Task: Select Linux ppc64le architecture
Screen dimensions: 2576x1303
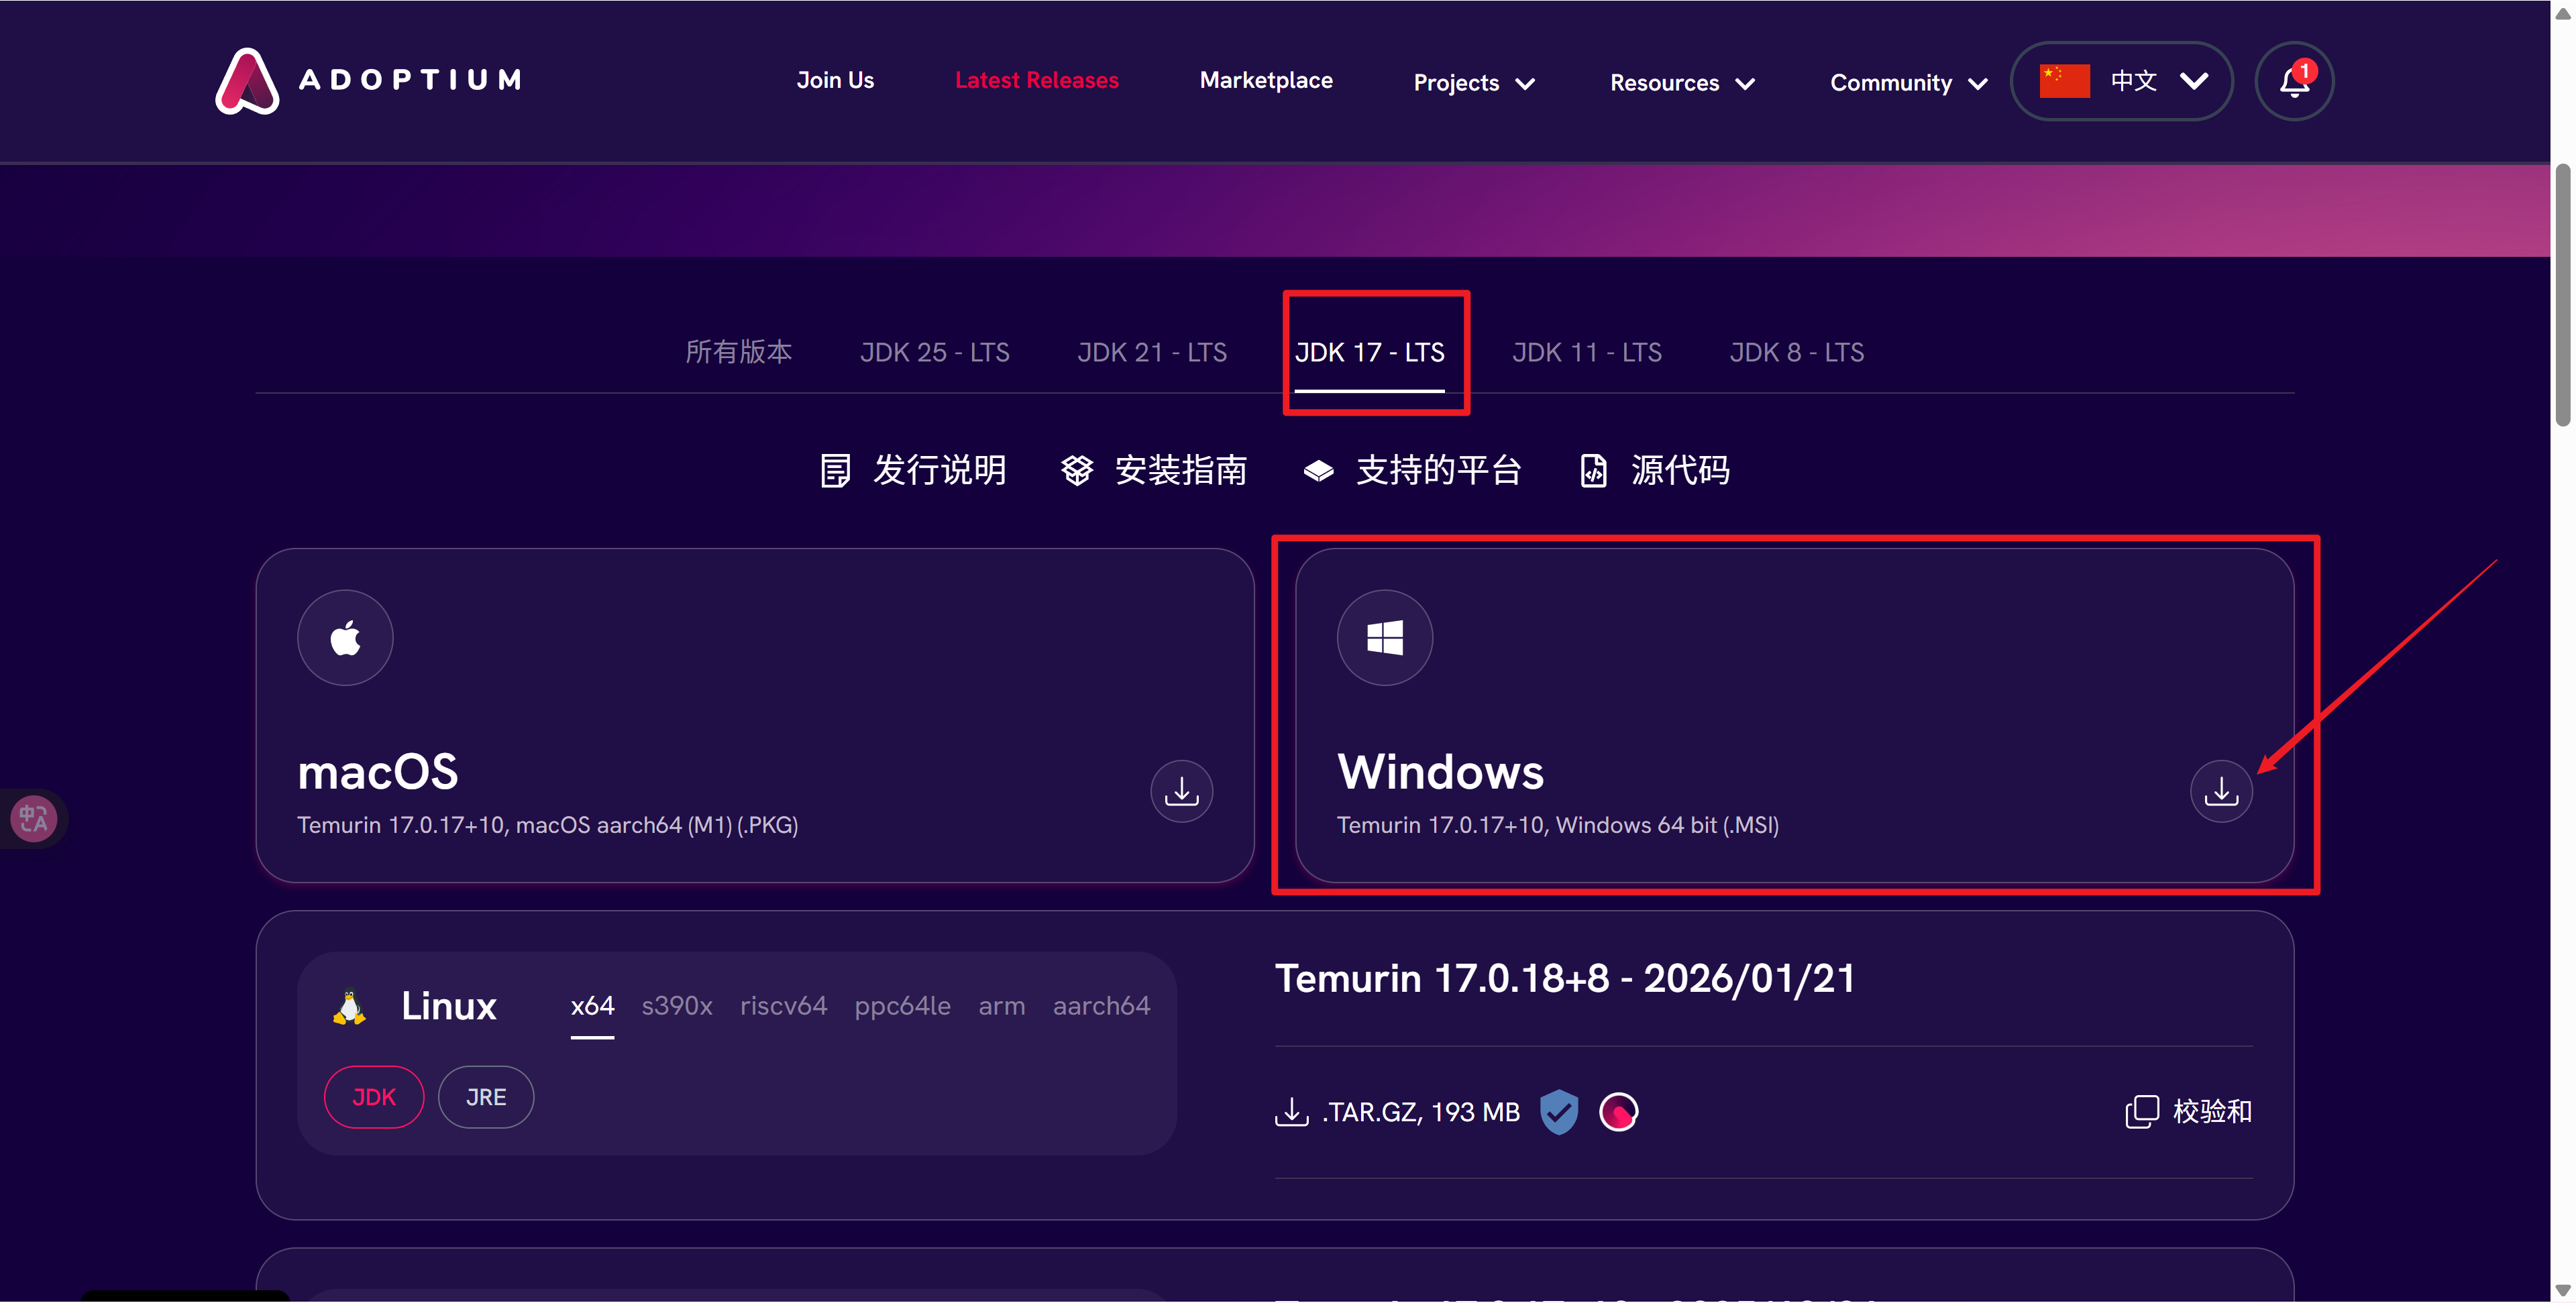Action: [902, 1006]
